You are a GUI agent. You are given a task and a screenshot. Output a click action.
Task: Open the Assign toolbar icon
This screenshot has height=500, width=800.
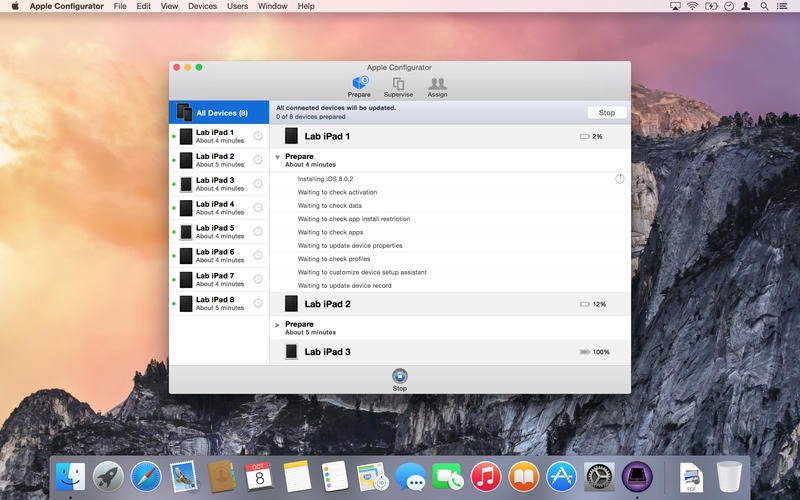[437, 86]
